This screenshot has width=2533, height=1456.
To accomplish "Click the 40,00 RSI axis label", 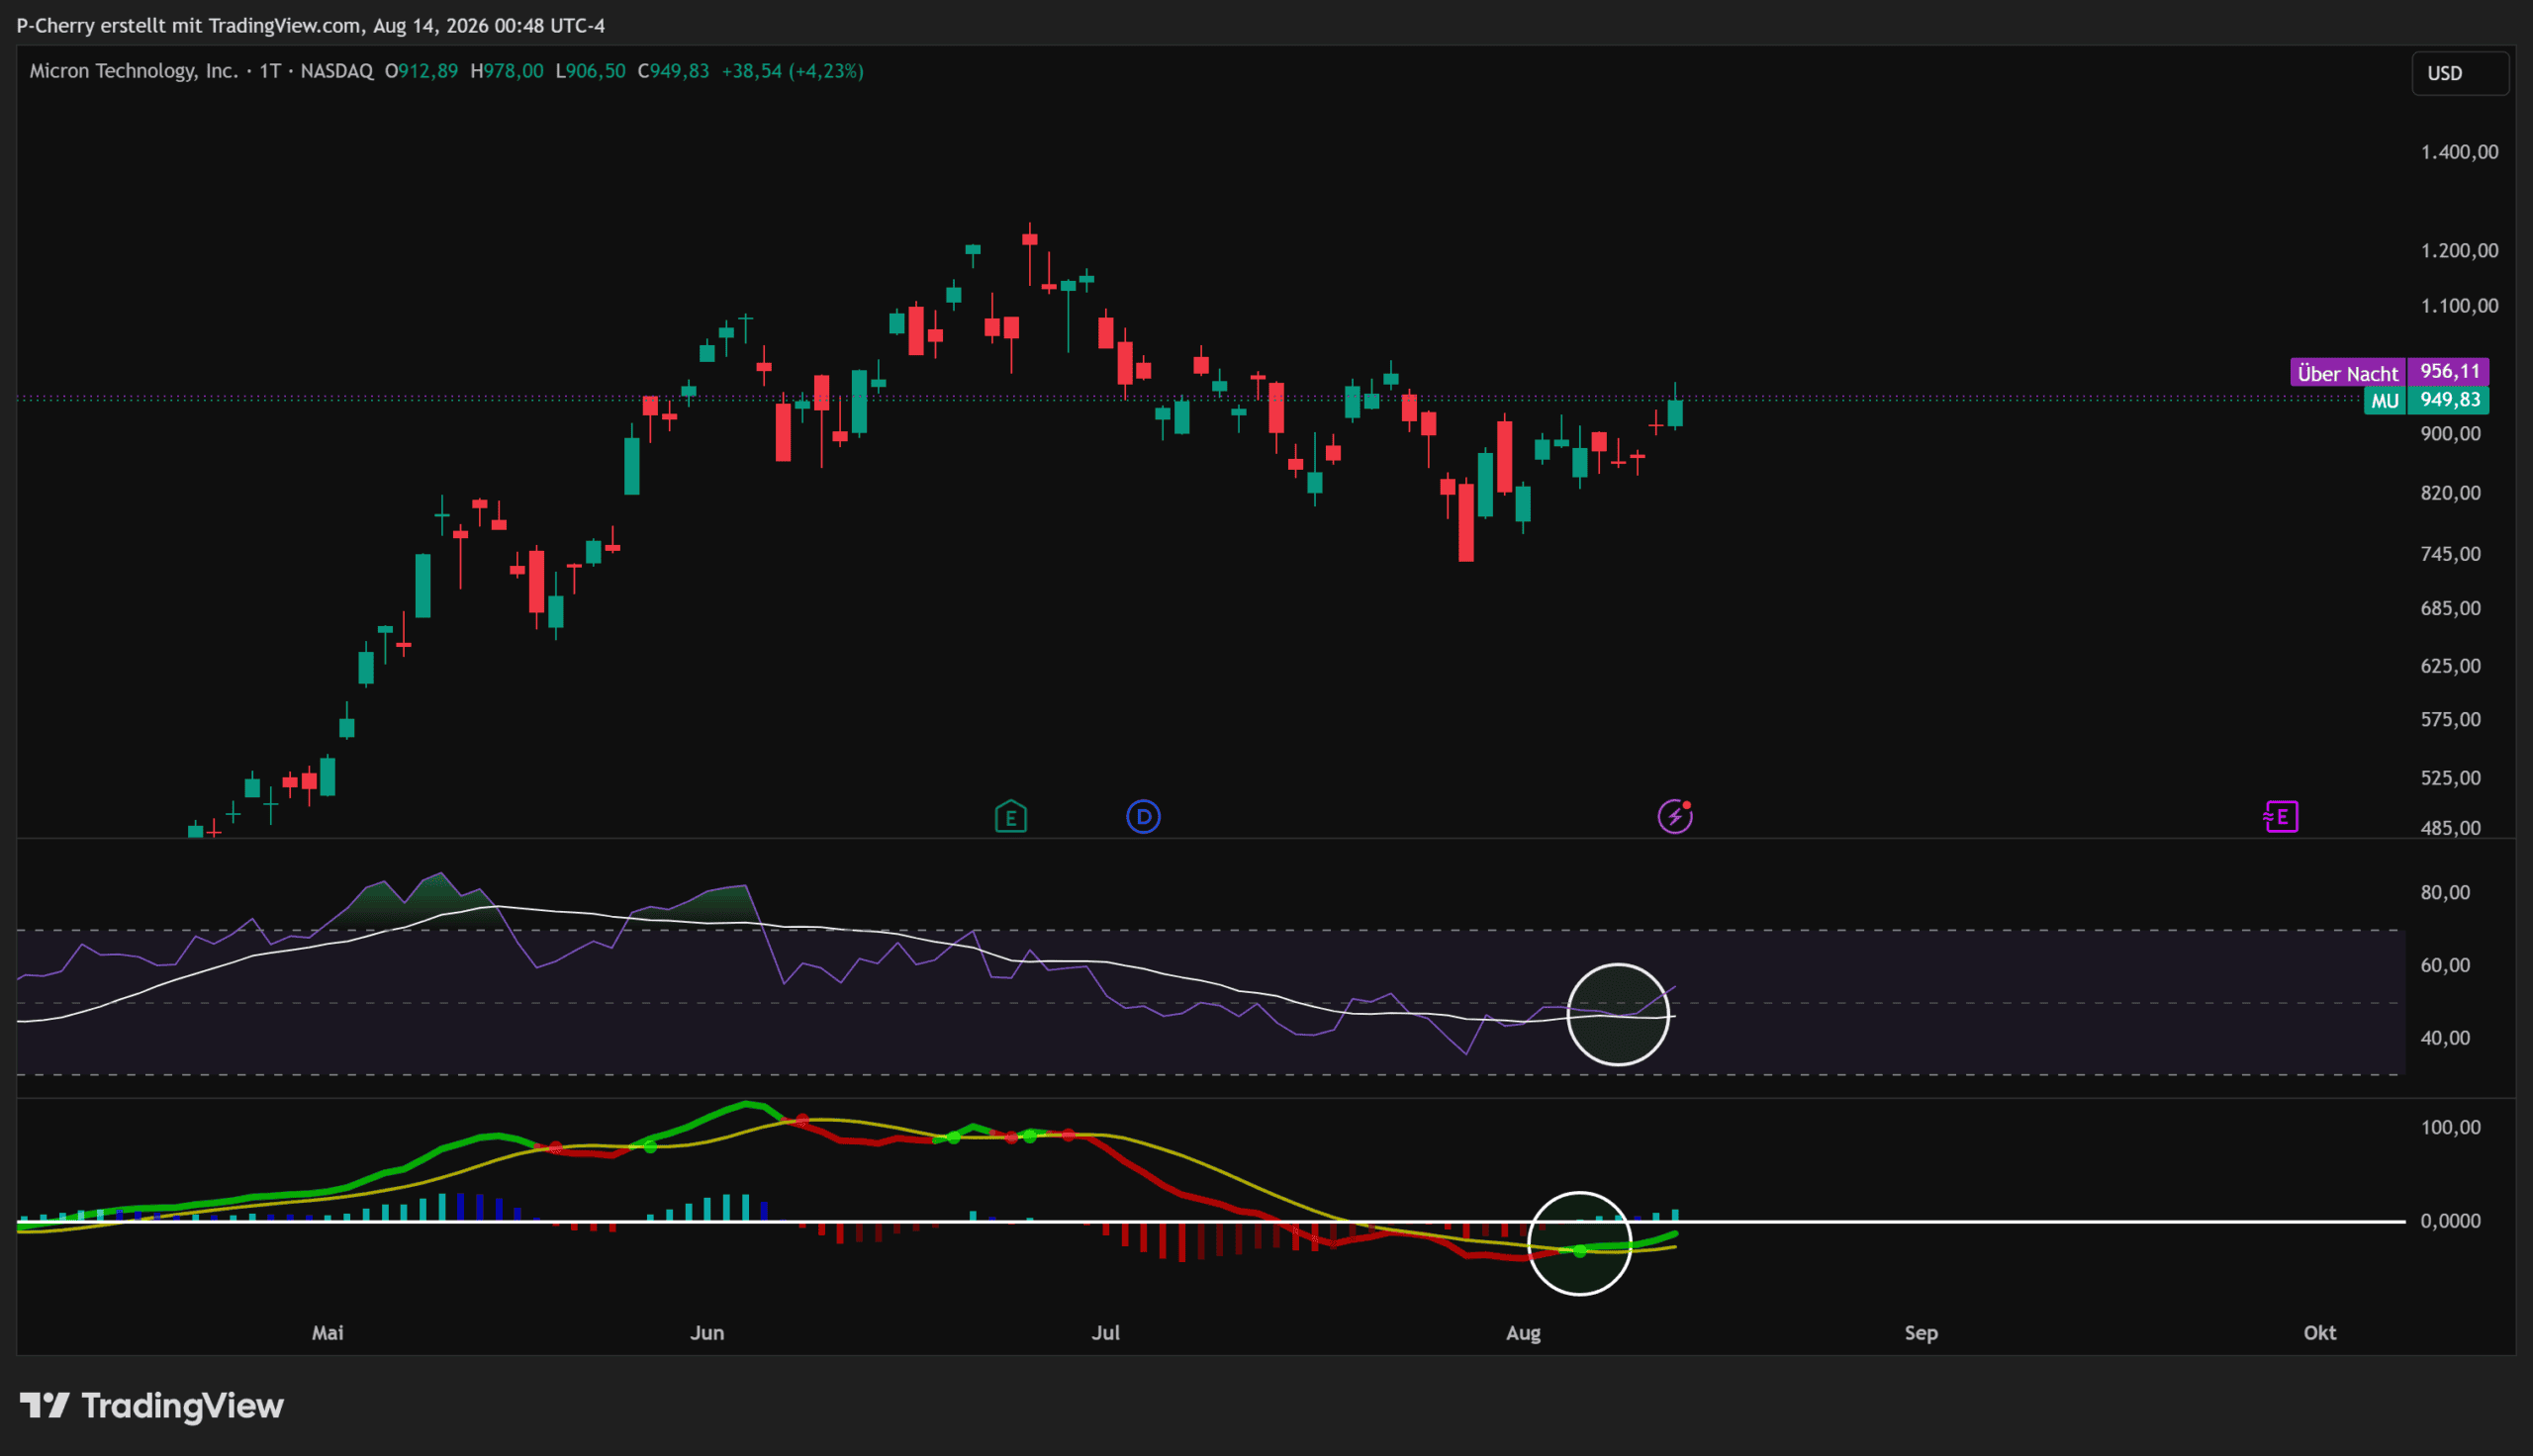I will [2445, 1038].
